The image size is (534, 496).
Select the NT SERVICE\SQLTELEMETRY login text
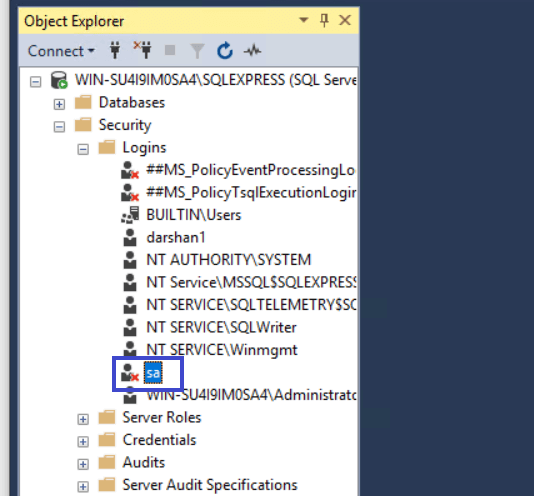point(251,305)
